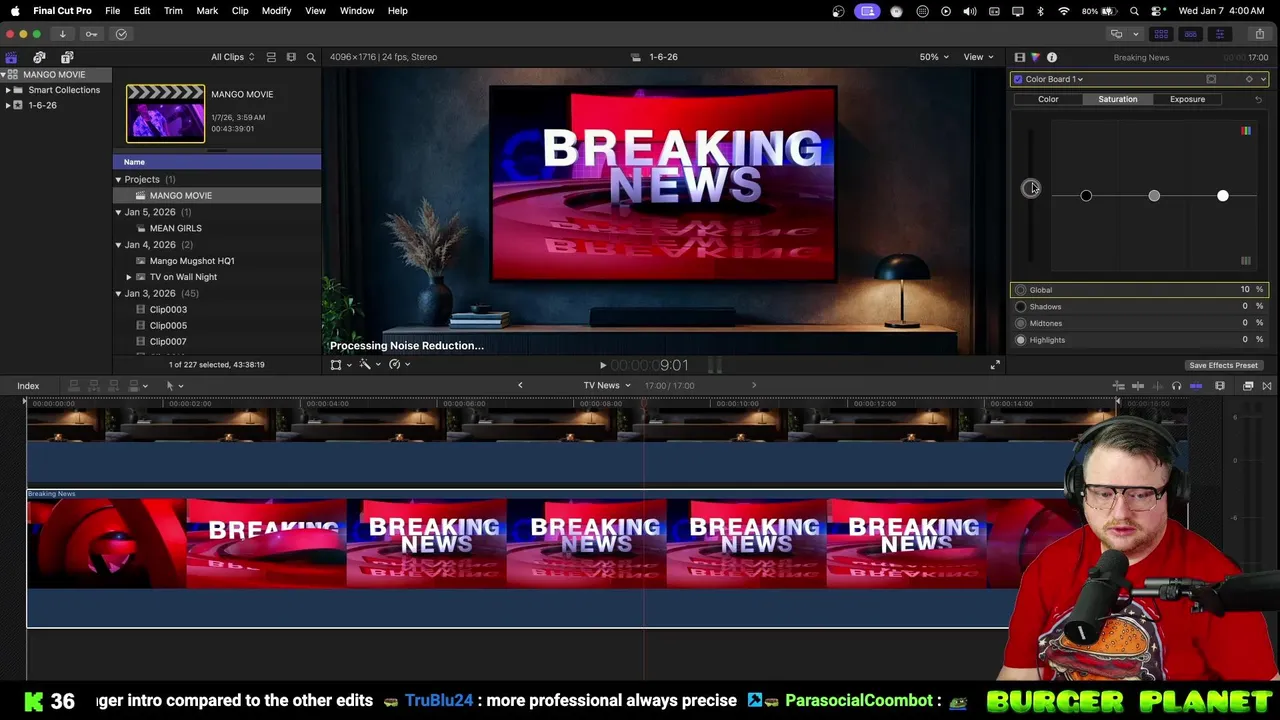
Task: Open the Effects Browser icon
Action: pyautogui.click(x=1248, y=386)
